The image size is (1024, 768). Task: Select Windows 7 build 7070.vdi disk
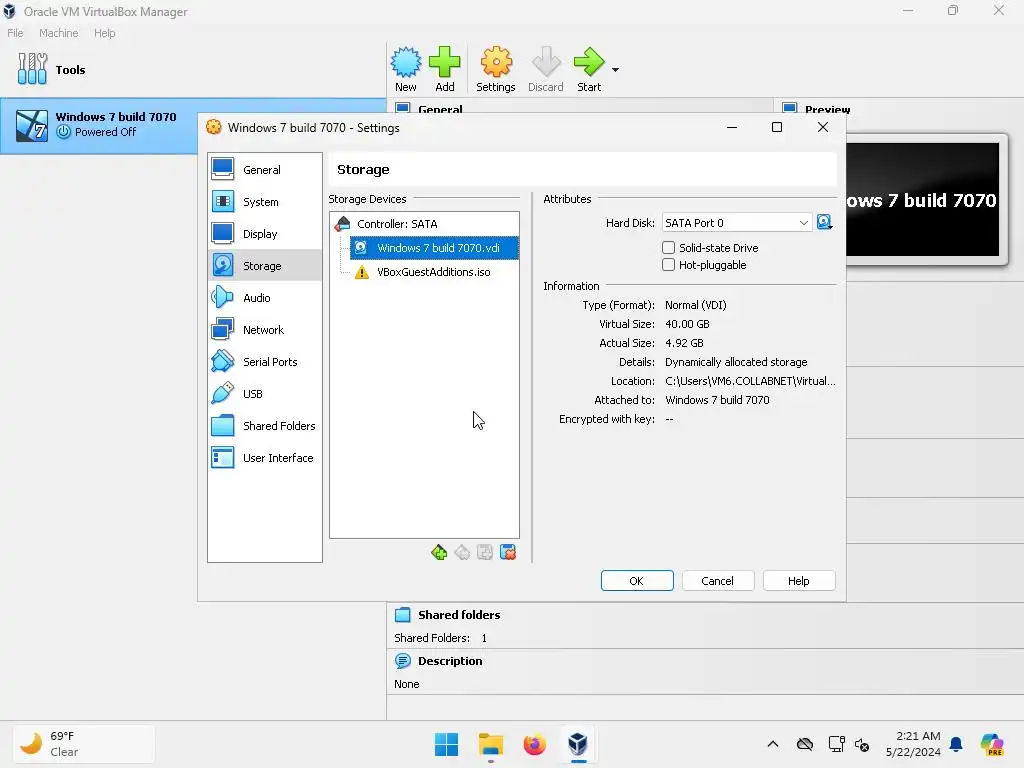[434, 248]
